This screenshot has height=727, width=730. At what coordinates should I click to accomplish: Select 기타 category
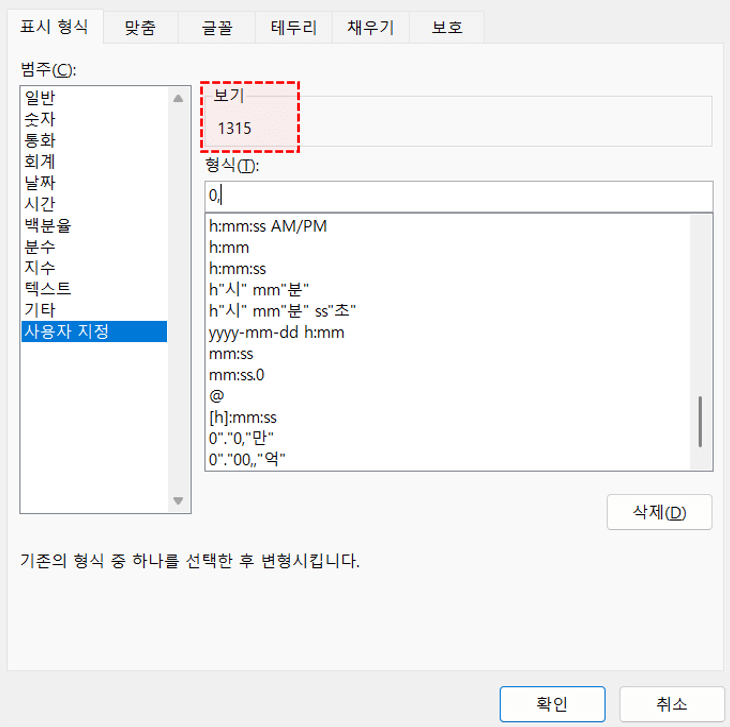[x=94, y=310]
